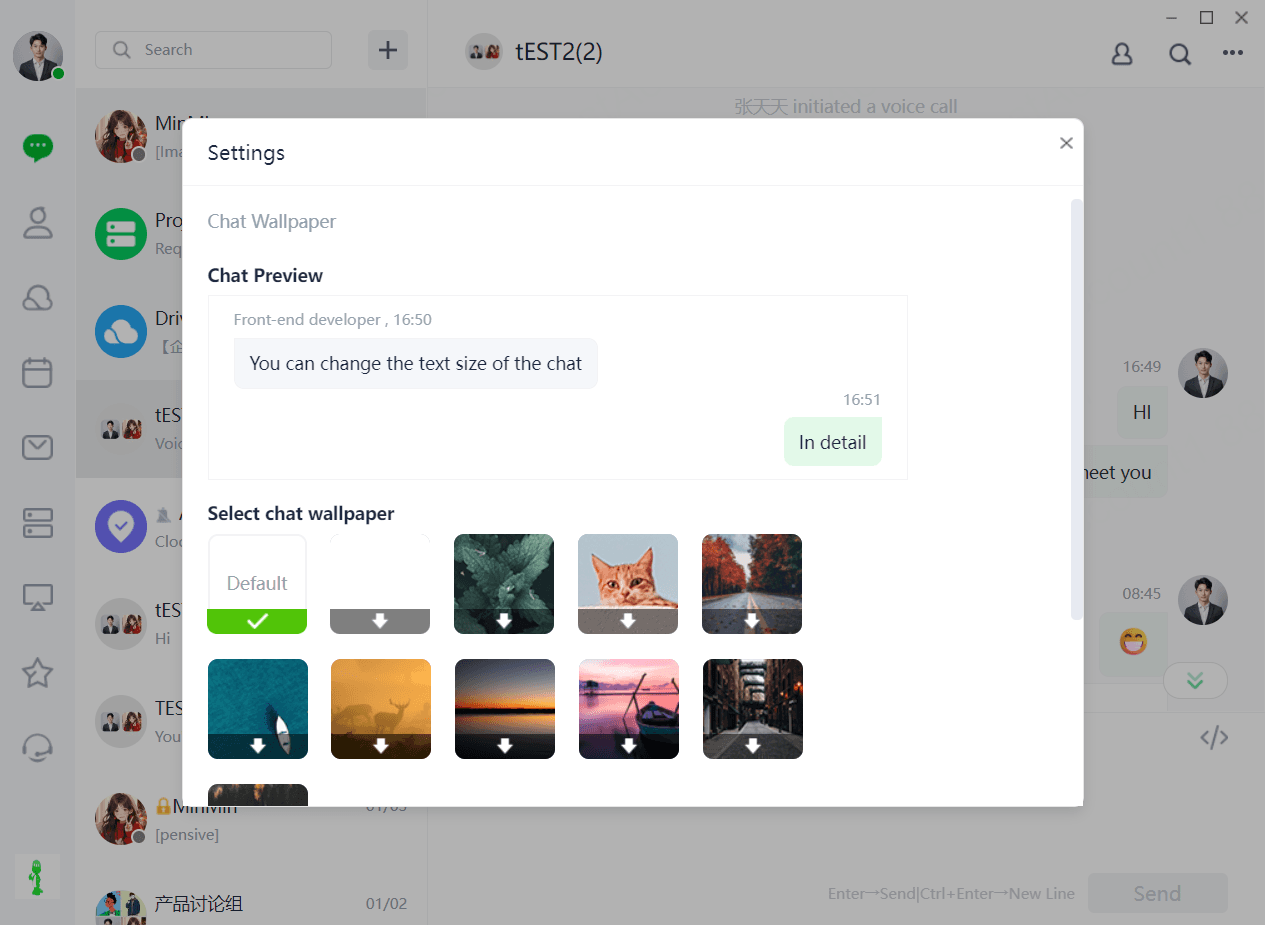Open the cloud drive sidebar icon
The width and height of the screenshot is (1265, 925).
tap(38, 298)
